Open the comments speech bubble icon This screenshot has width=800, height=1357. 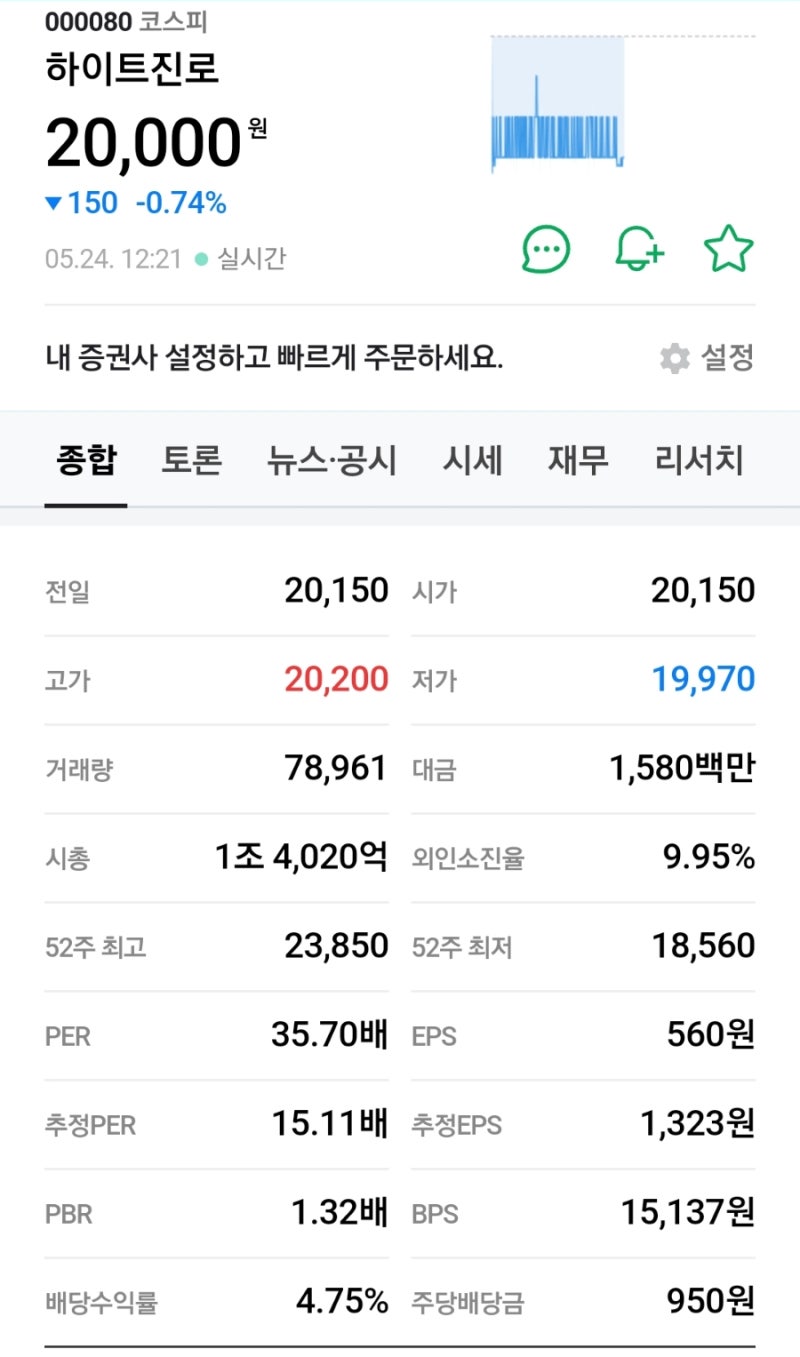pyautogui.click(x=545, y=250)
